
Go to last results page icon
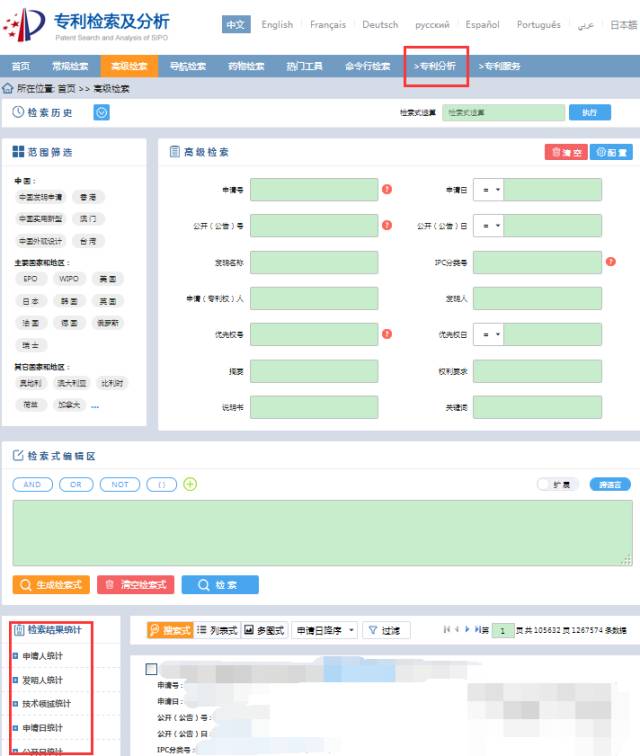point(477,629)
